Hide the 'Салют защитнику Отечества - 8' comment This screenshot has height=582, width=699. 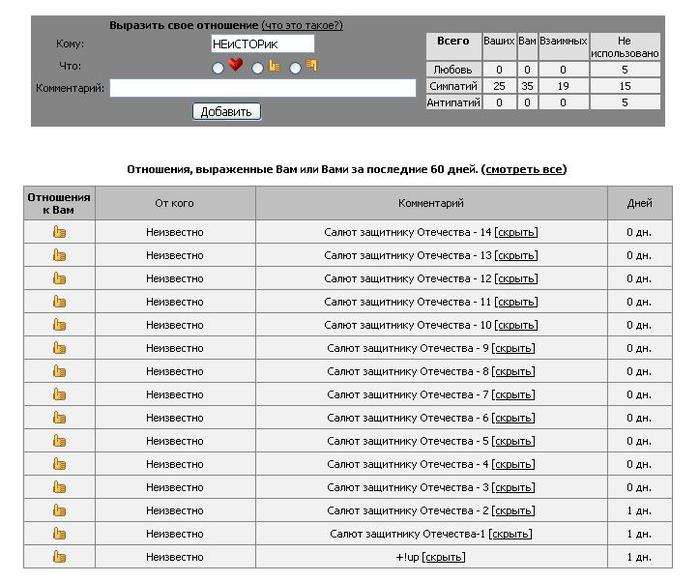[514, 371]
